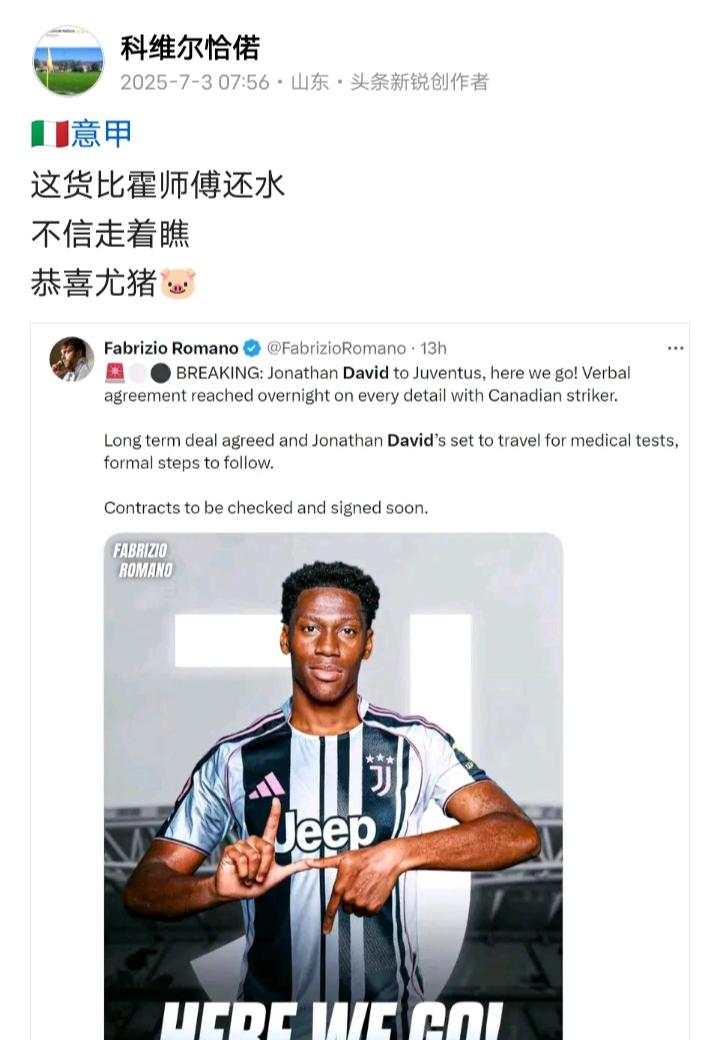The height and width of the screenshot is (1040, 720).
Task: Tap the Italian flag emoji
Action: click(x=50, y=134)
